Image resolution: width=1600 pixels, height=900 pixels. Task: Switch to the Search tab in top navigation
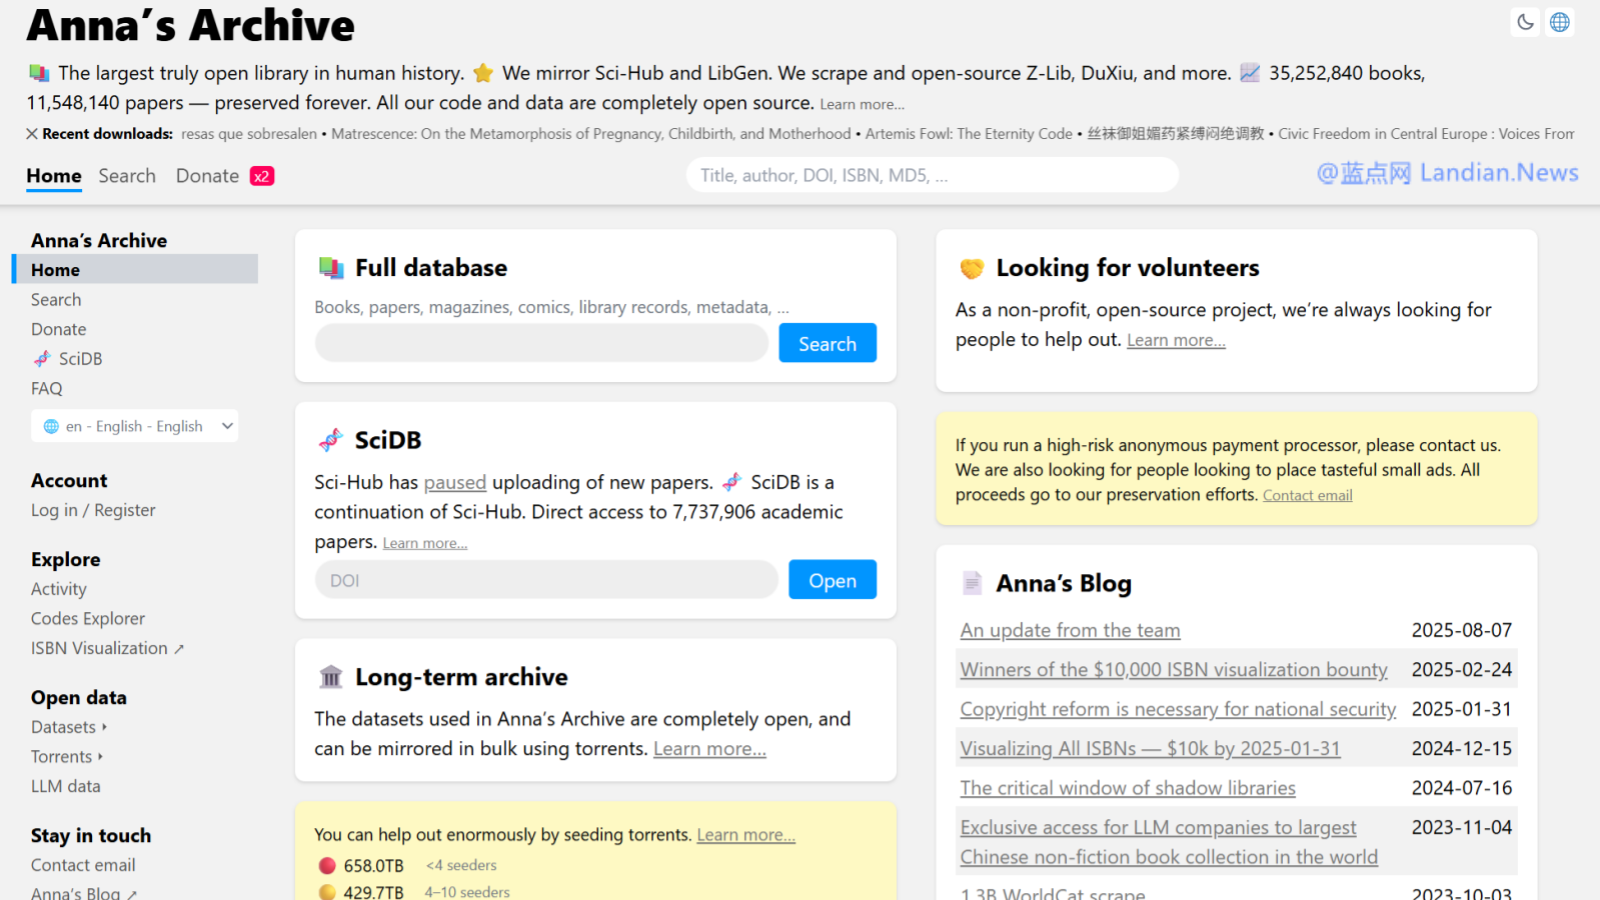point(127,176)
